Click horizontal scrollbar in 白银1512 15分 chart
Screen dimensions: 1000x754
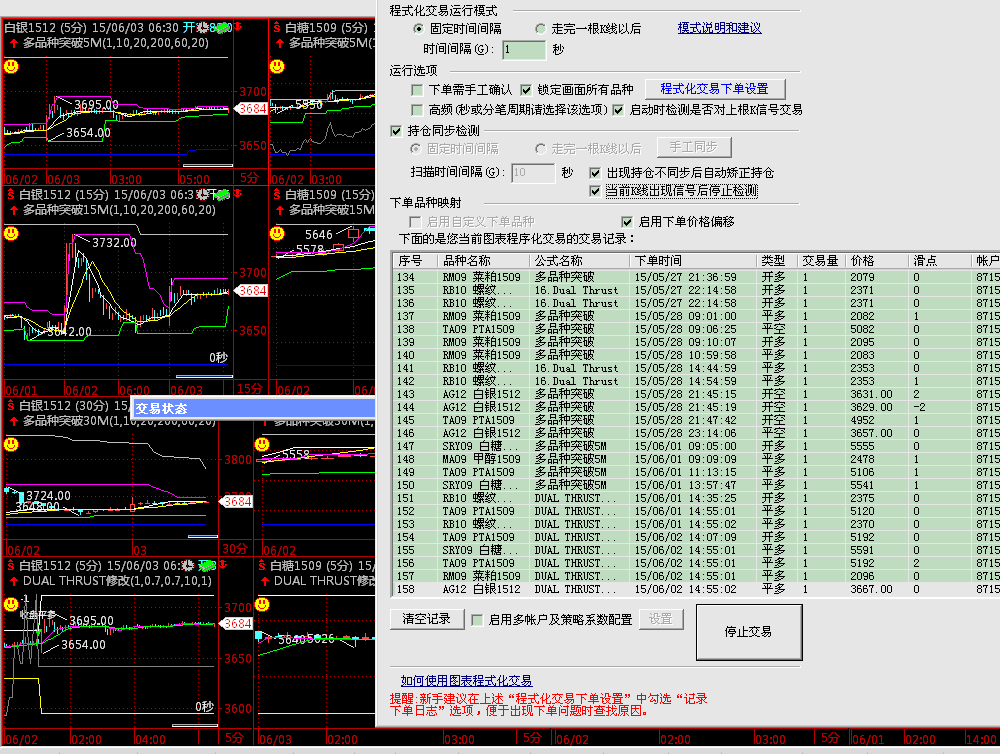(204, 376)
